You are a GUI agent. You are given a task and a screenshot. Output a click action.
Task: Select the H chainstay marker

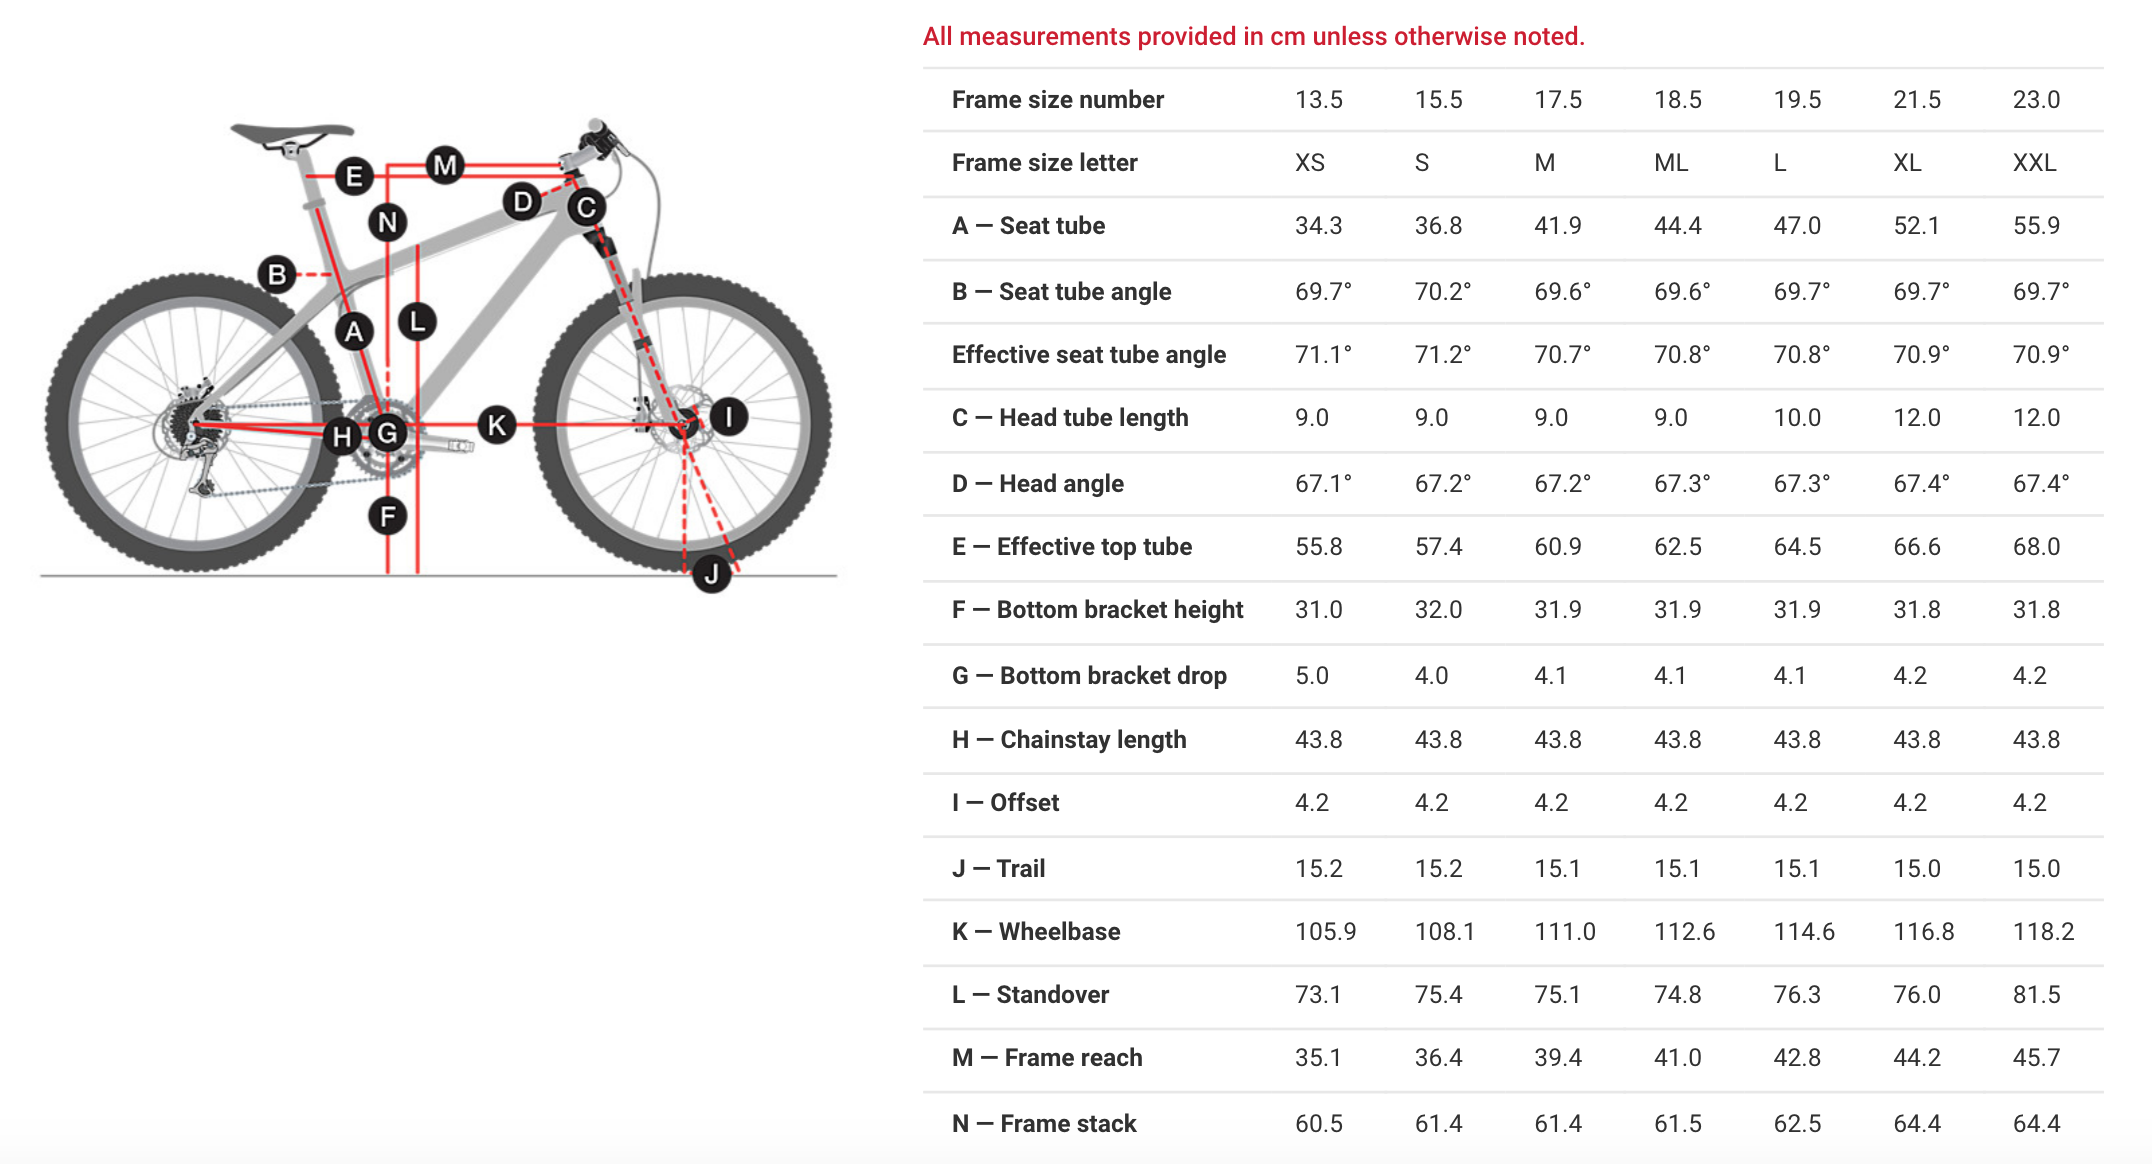(342, 436)
